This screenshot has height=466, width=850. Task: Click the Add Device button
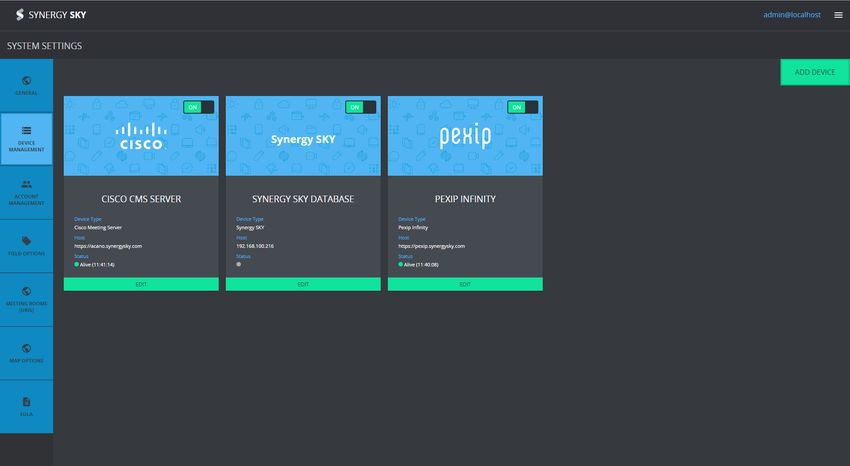pyautogui.click(x=815, y=72)
